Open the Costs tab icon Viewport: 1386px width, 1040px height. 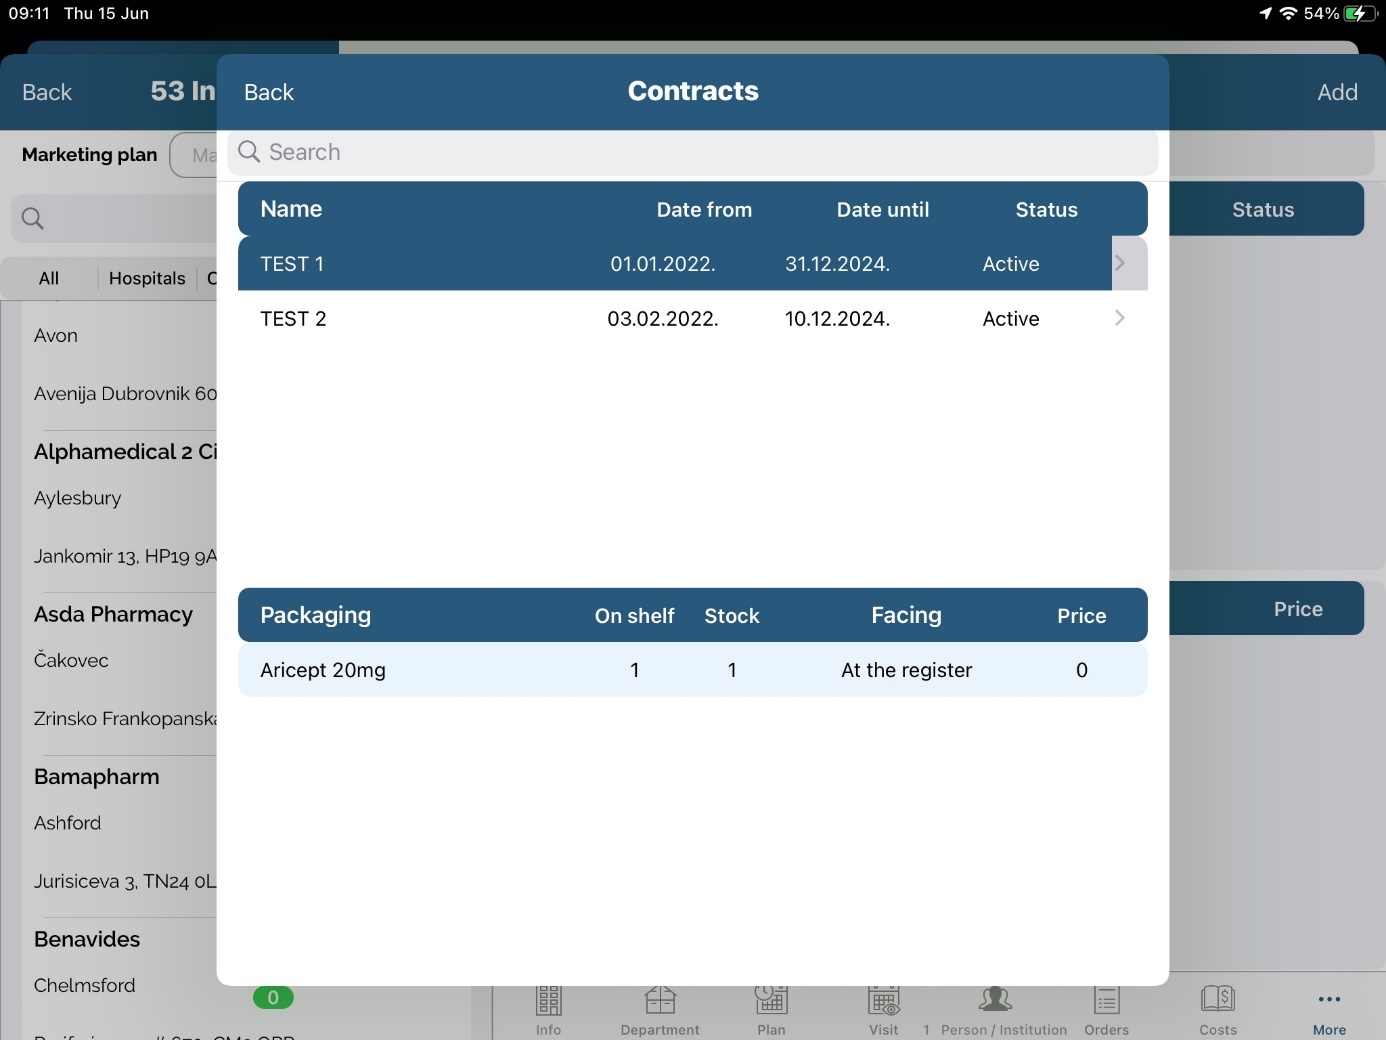pyautogui.click(x=1217, y=1000)
